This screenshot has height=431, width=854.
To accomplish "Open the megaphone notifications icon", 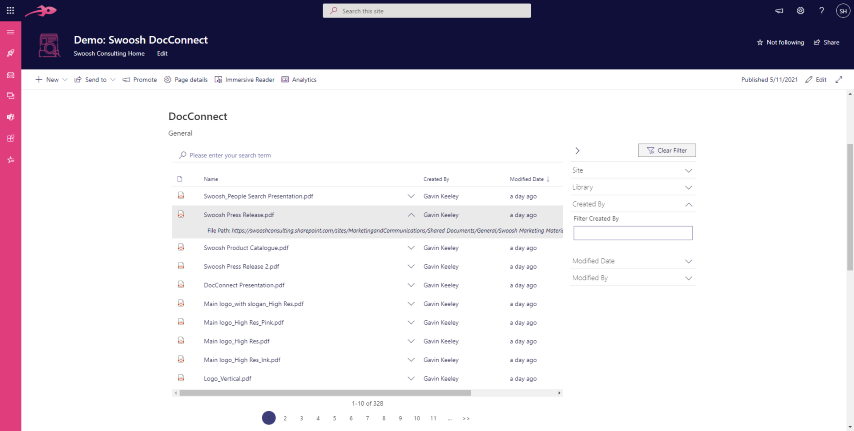I will click(x=779, y=10).
